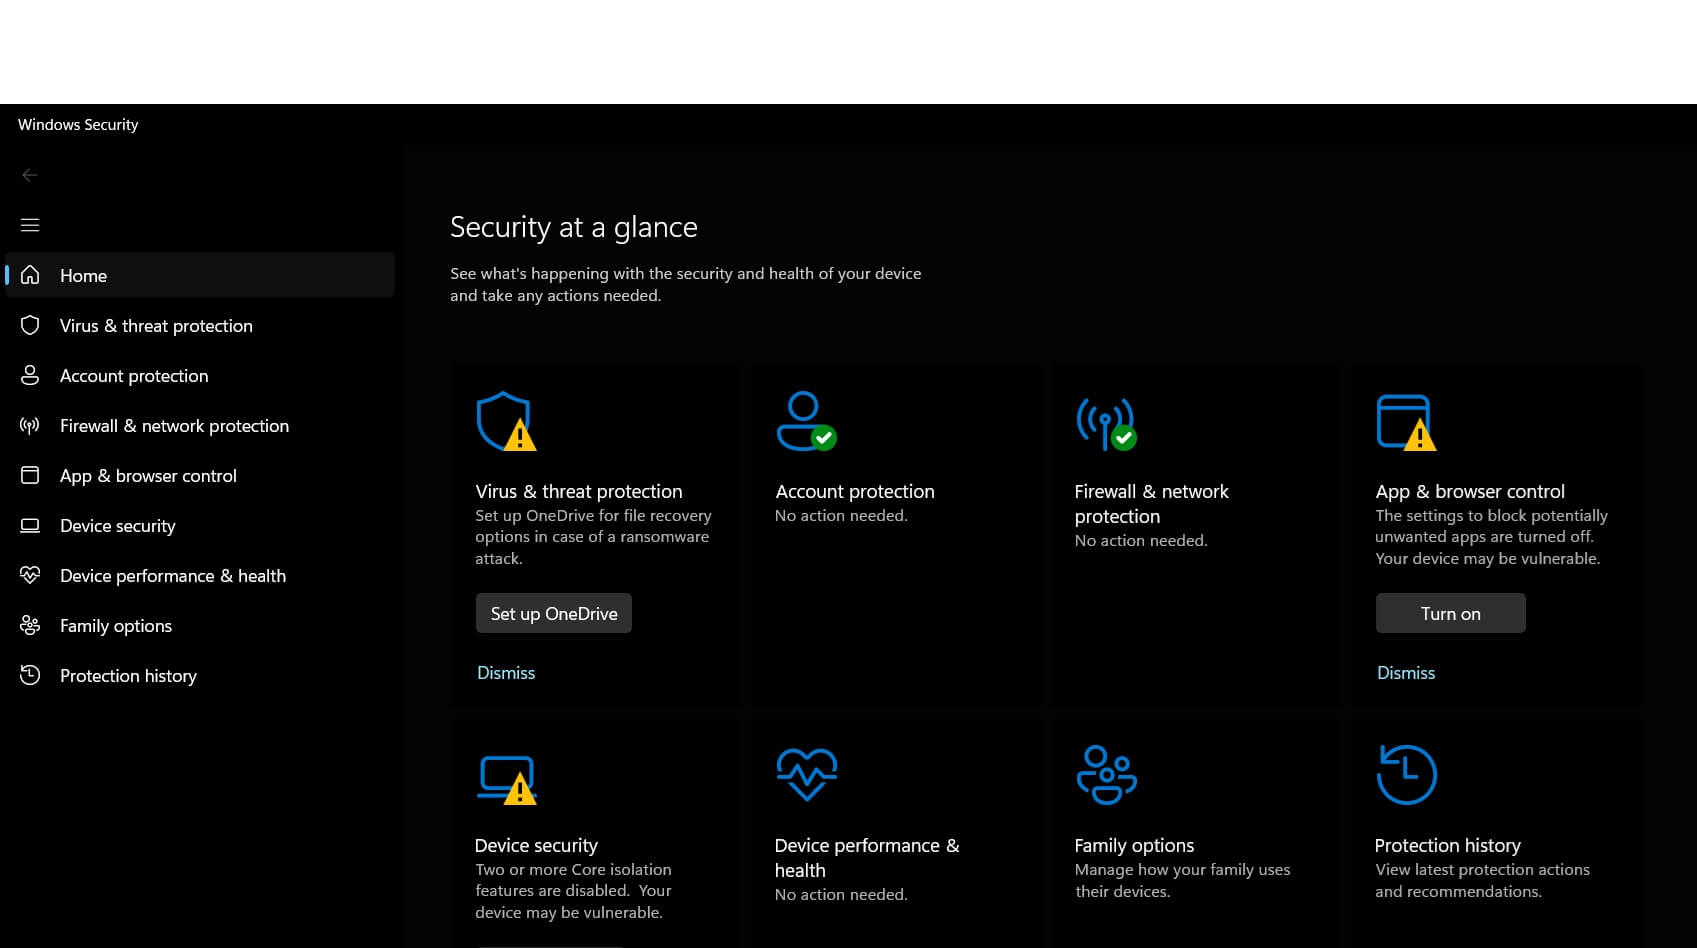Click the Firewall & network protection antenna icon

(1106, 421)
